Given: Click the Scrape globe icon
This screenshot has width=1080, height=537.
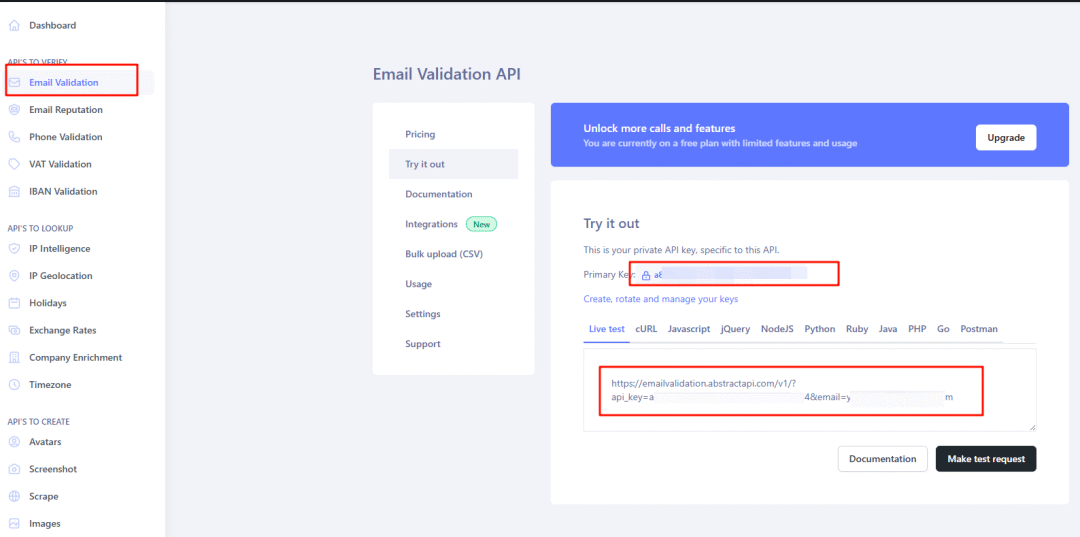Looking at the screenshot, I should [14, 496].
